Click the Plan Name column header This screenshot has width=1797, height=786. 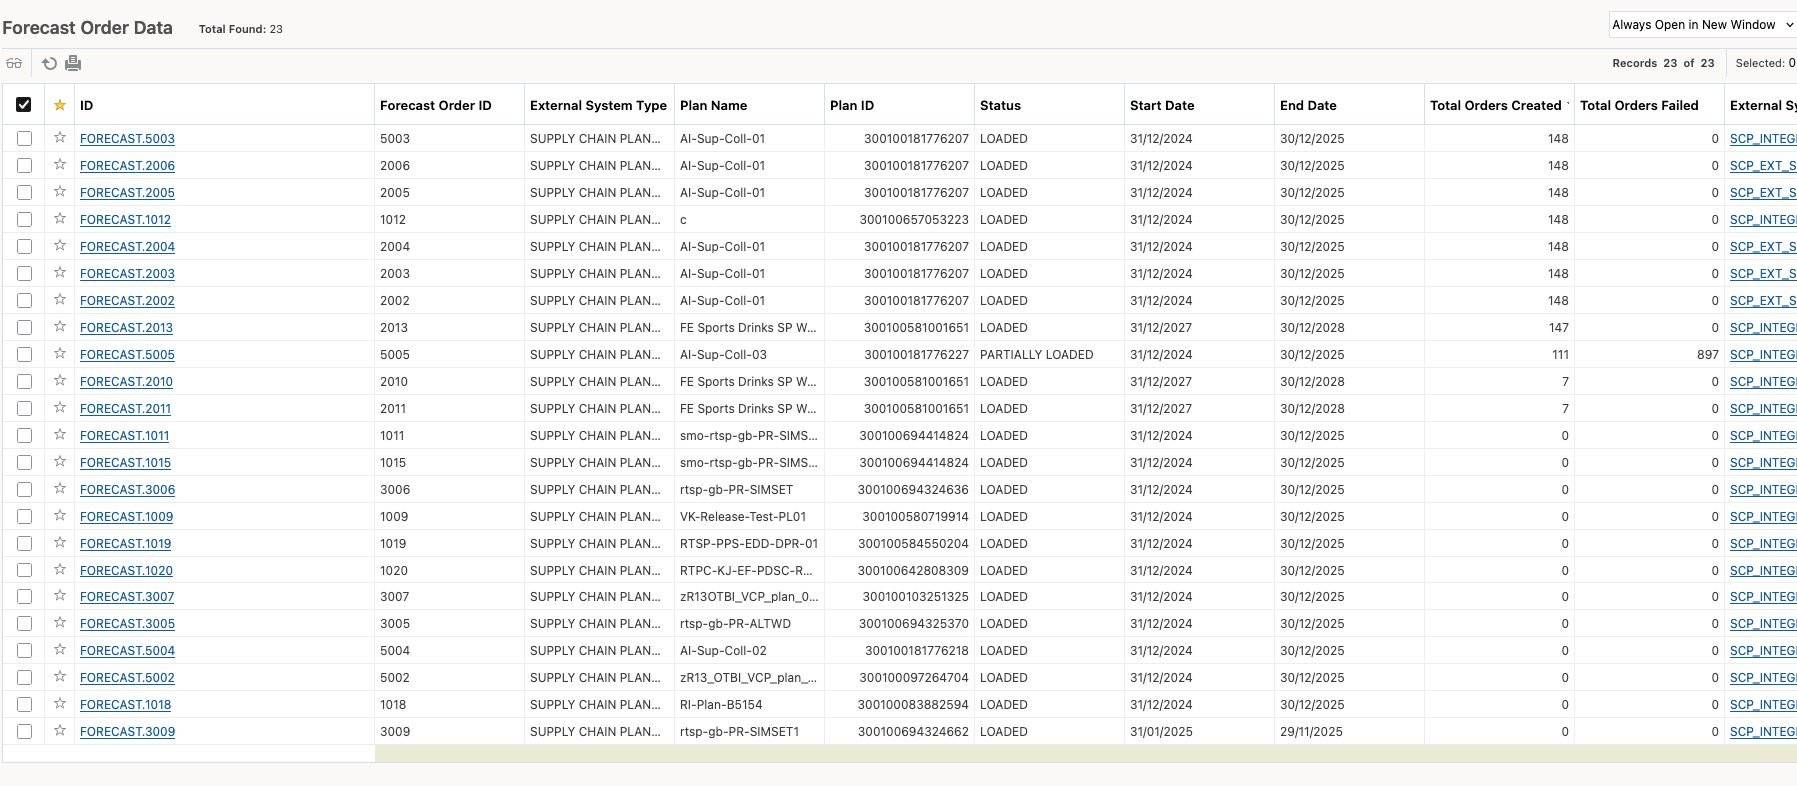tap(713, 105)
